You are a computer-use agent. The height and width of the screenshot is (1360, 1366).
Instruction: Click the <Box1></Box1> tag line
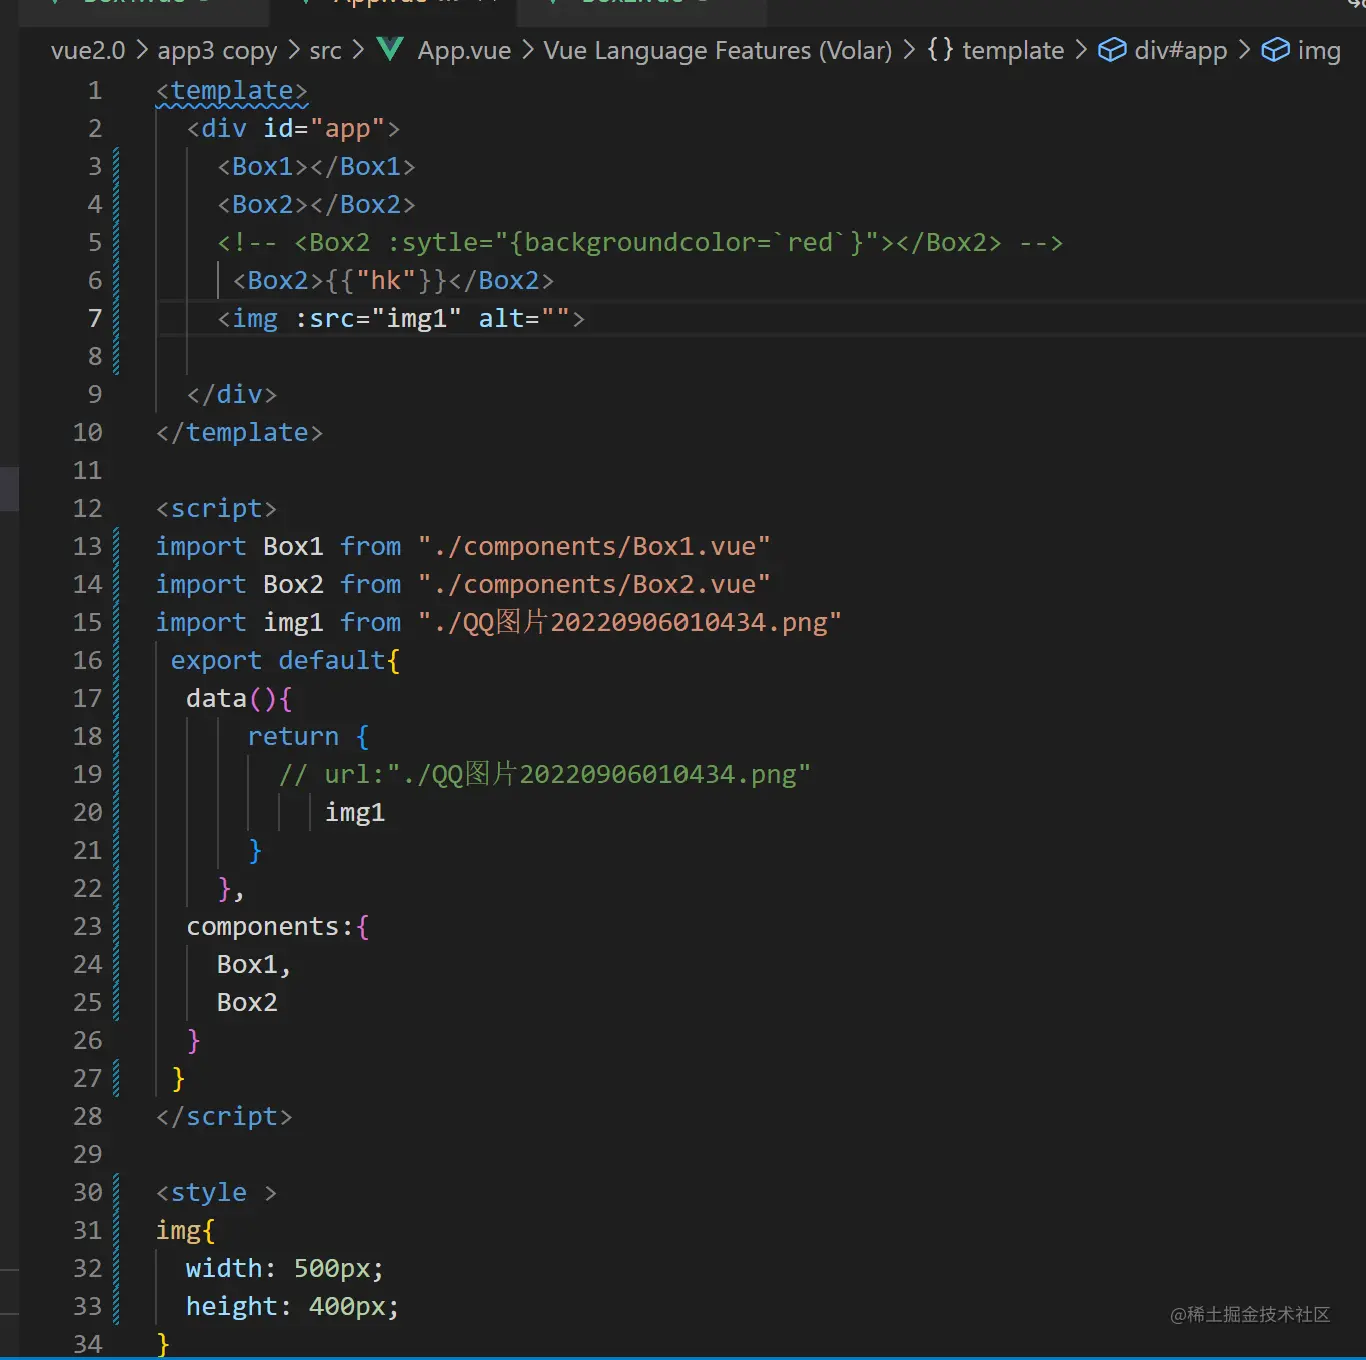(x=316, y=167)
